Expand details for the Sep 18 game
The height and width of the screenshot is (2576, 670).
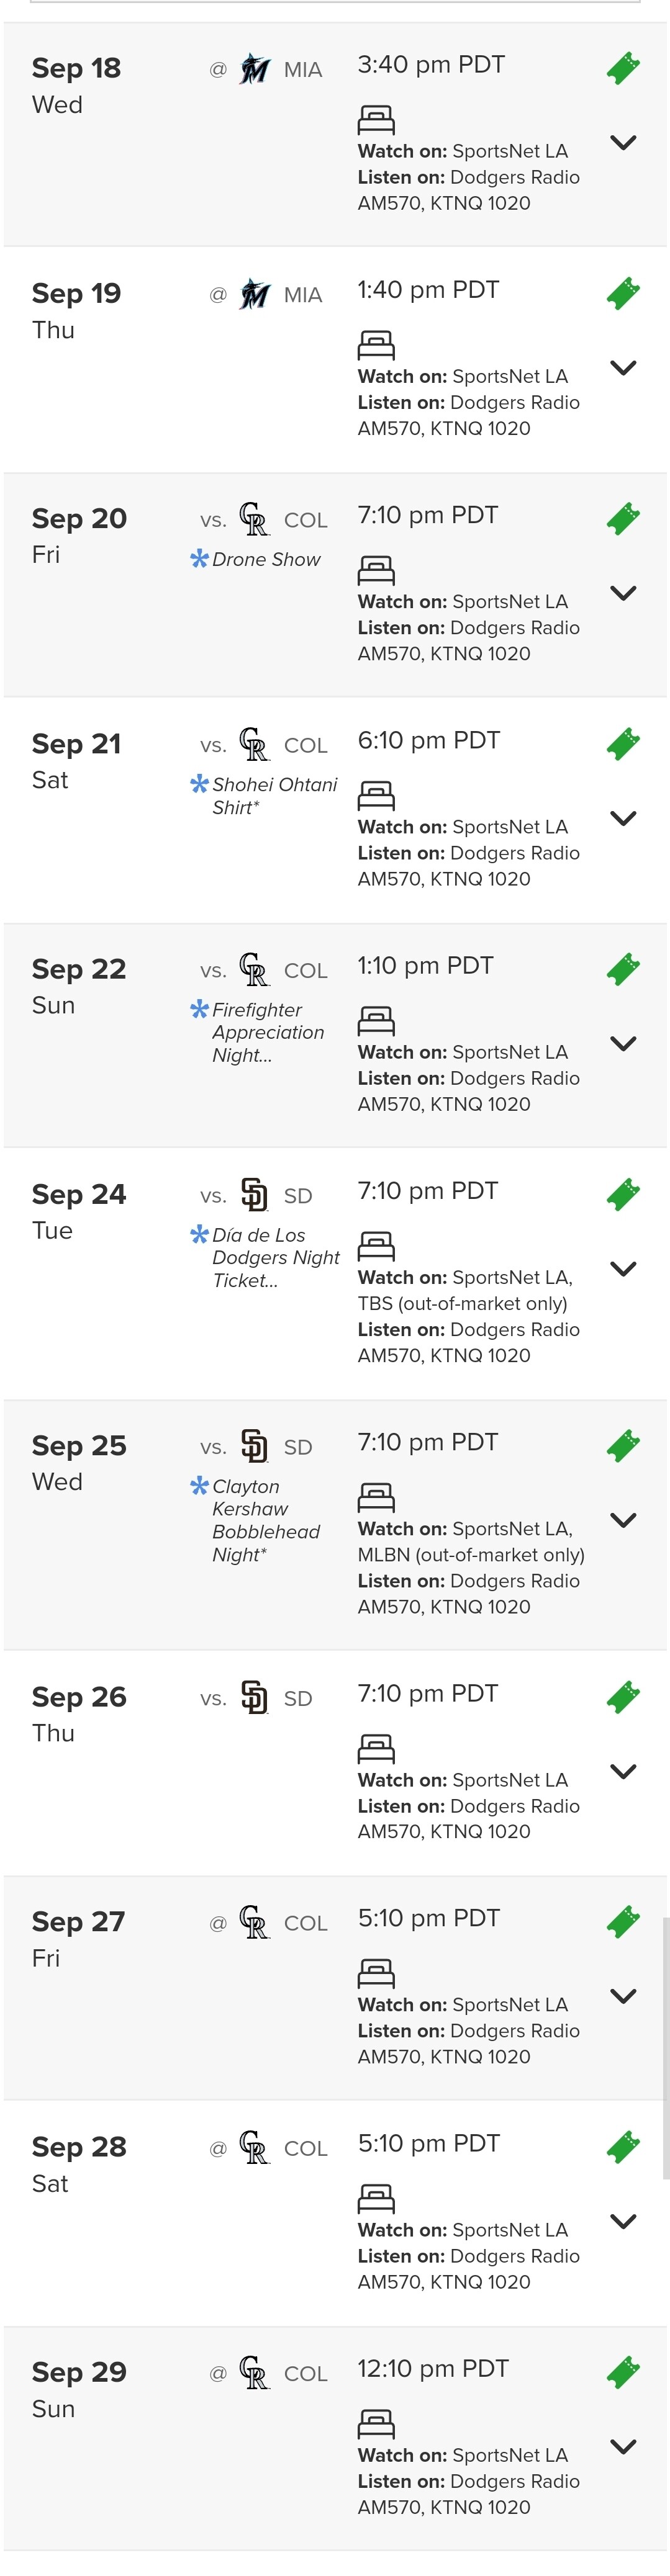tap(623, 143)
